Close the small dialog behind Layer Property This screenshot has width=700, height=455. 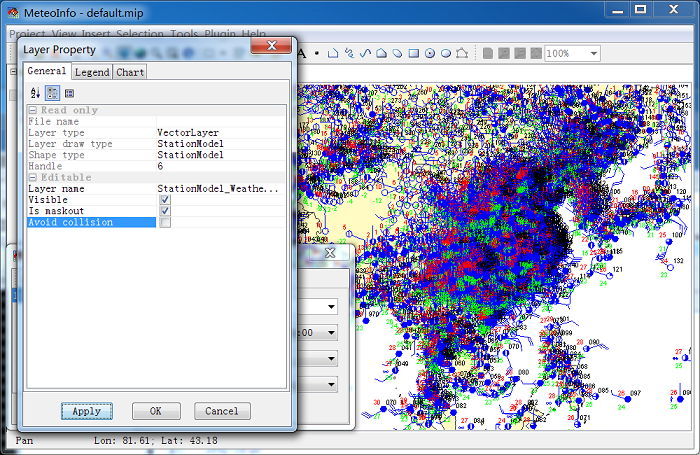(330, 253)
